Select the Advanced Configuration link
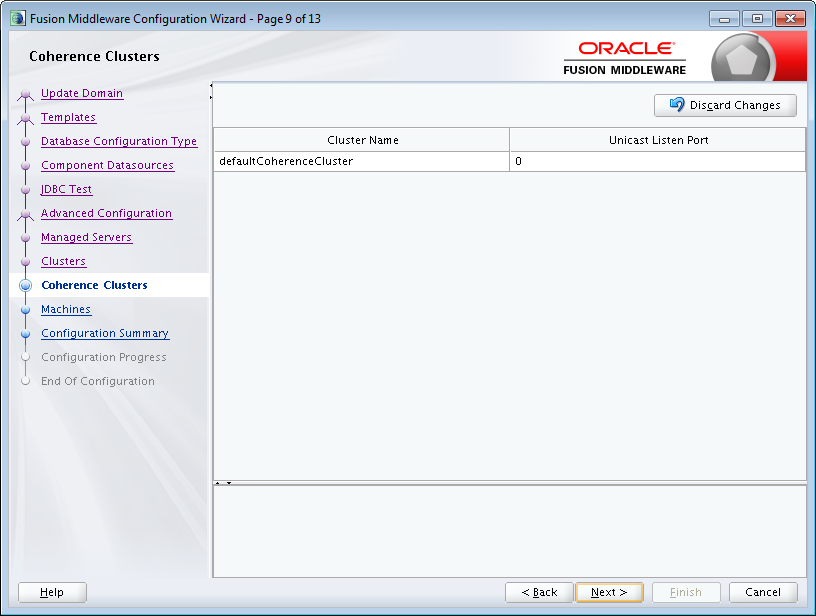 [x=106, y=213]
